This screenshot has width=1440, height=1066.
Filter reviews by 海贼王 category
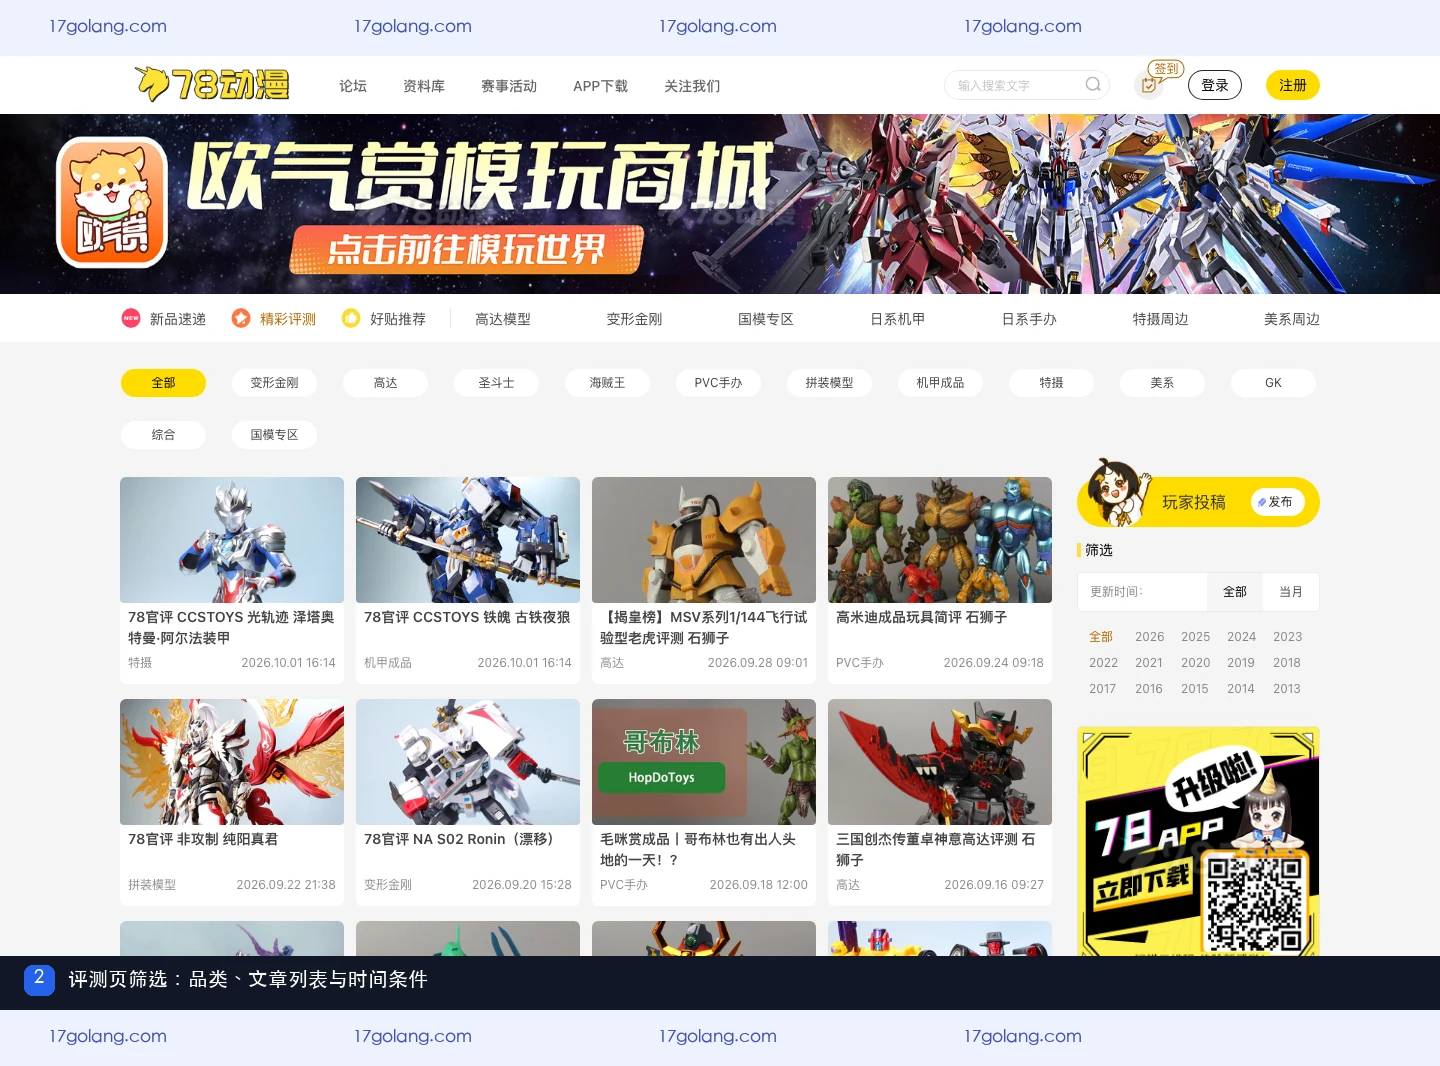[x=607, y=383]
